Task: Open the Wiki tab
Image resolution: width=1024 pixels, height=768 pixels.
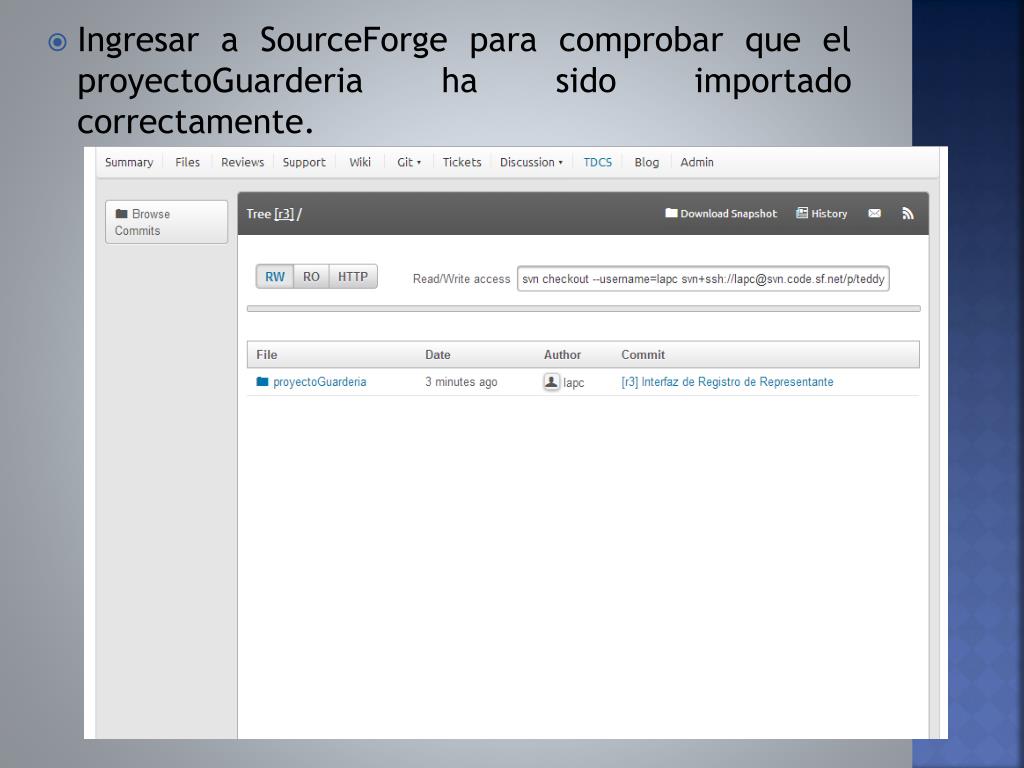Action: [x=360, y=162]
